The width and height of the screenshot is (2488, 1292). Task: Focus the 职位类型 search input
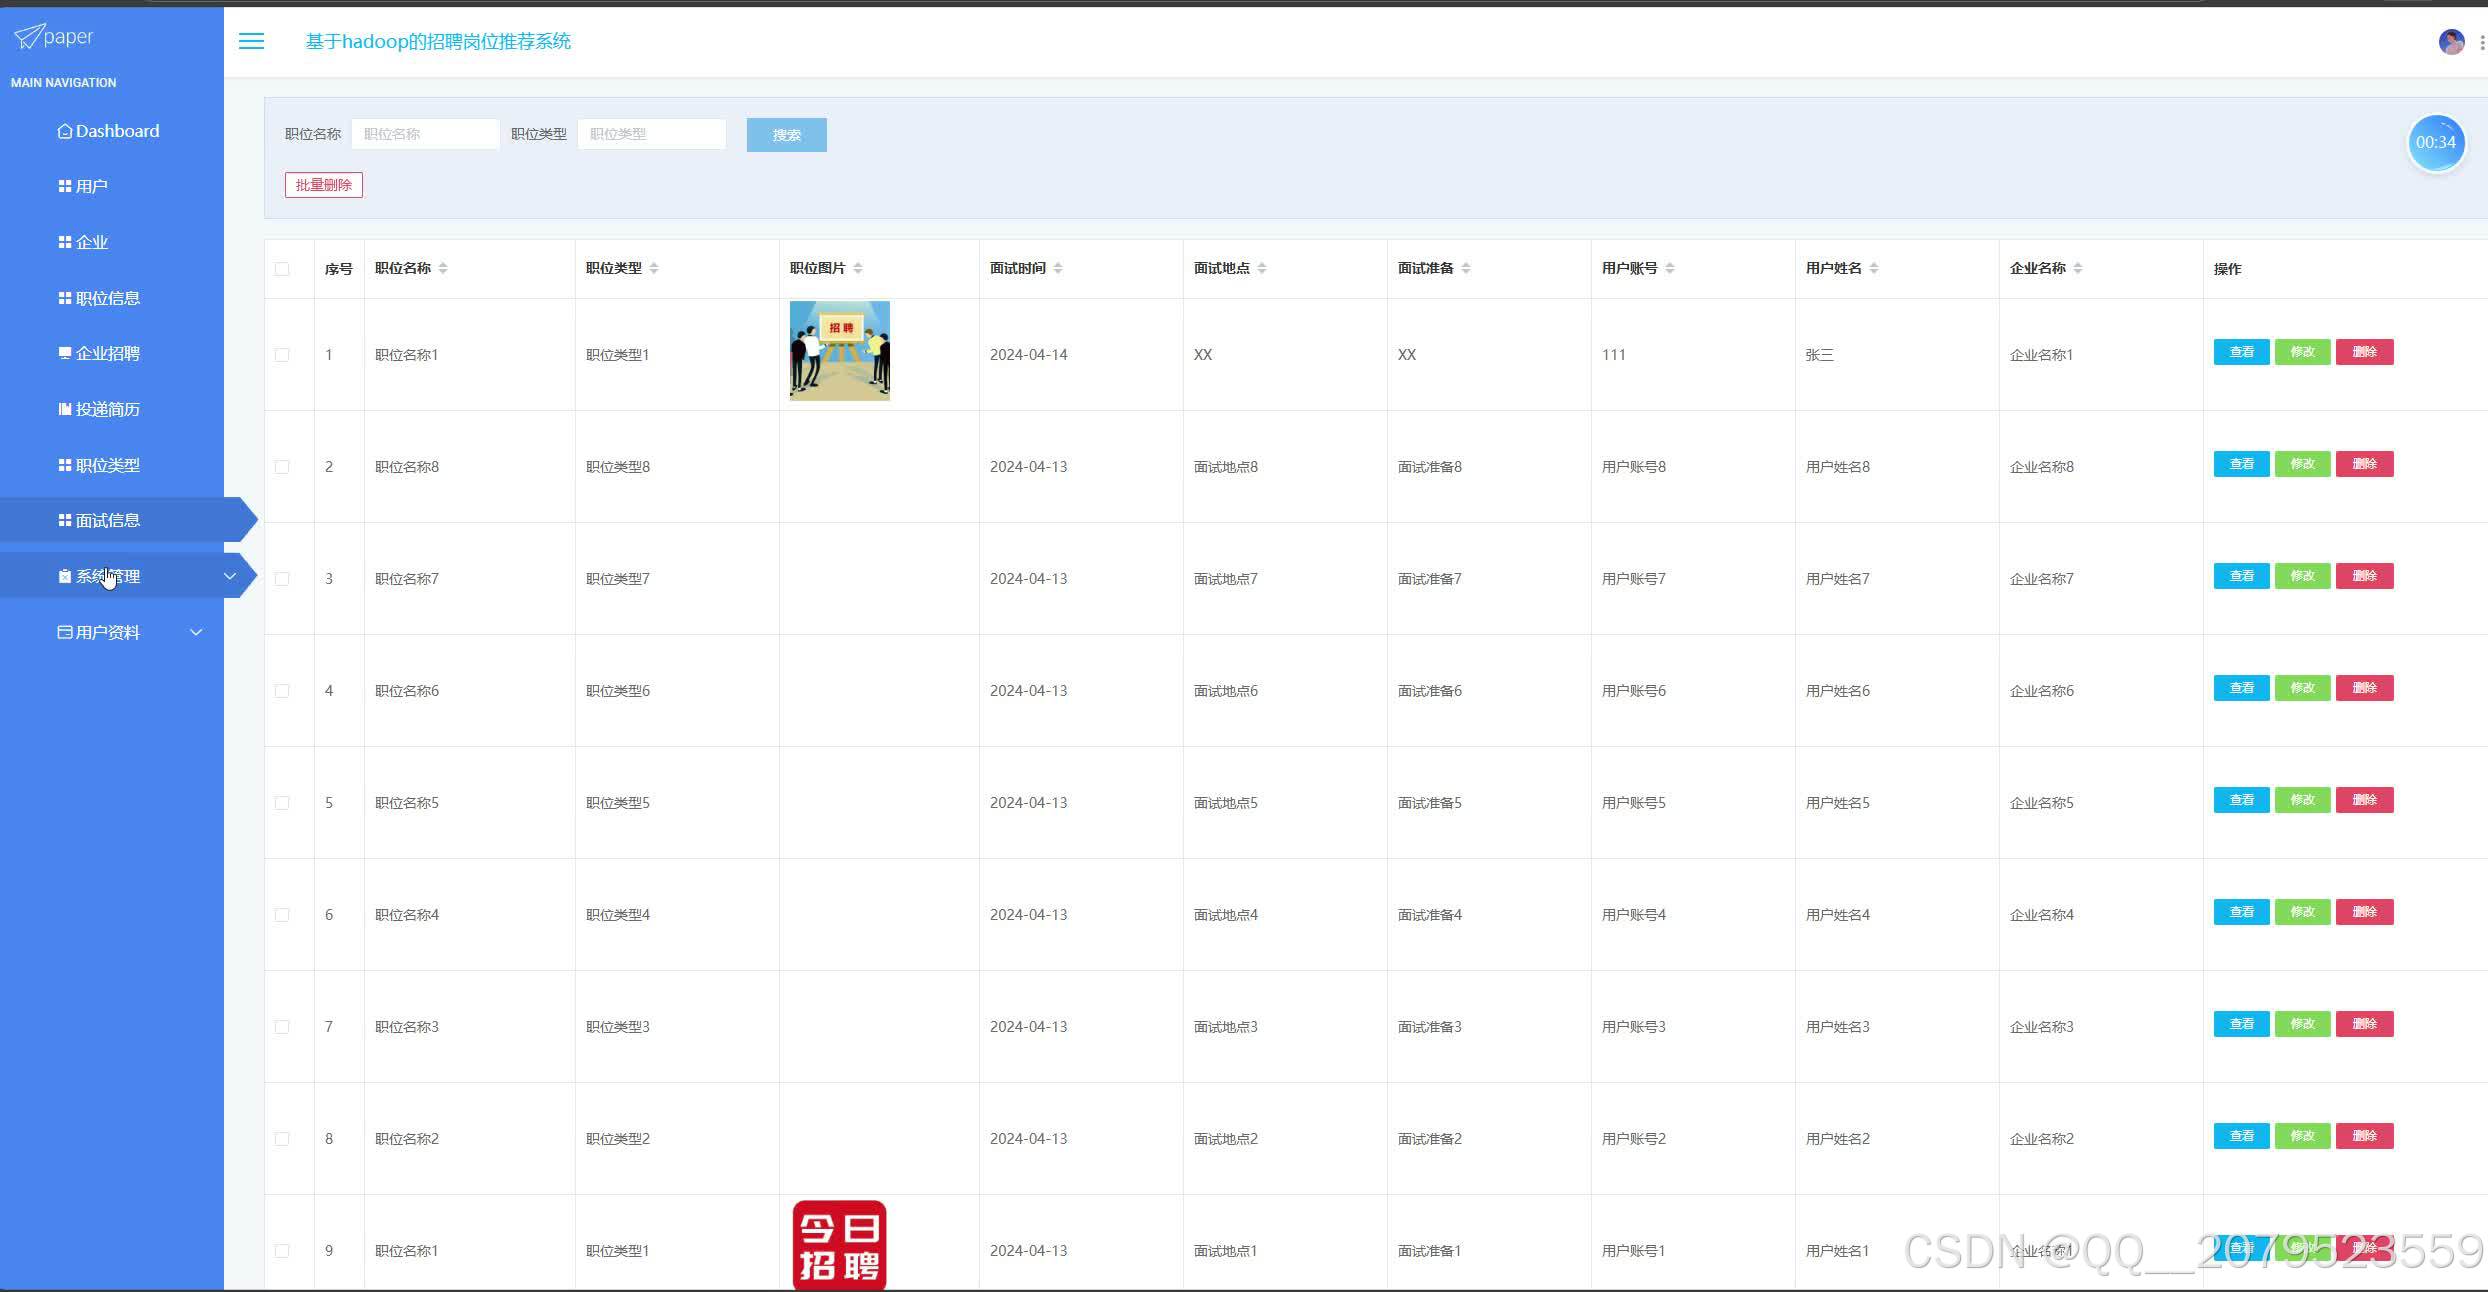click(x=651, y=134)
